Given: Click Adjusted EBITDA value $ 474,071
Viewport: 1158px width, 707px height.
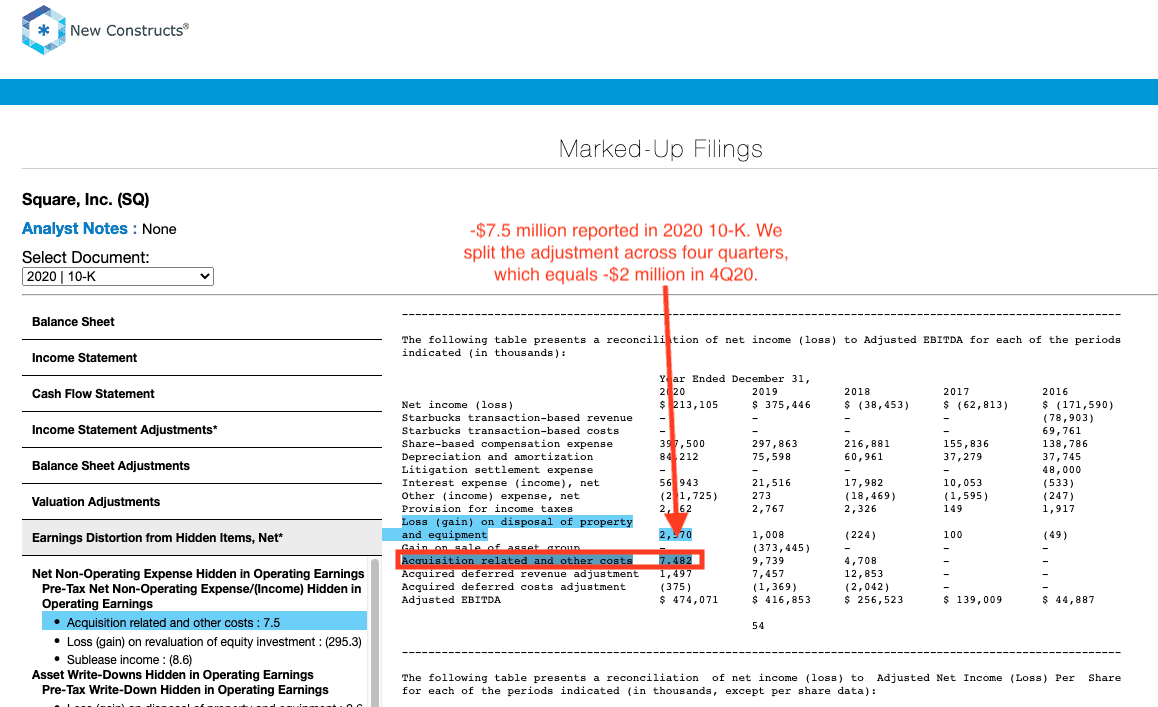Looking at the screenshot, I should pos(688,600).
